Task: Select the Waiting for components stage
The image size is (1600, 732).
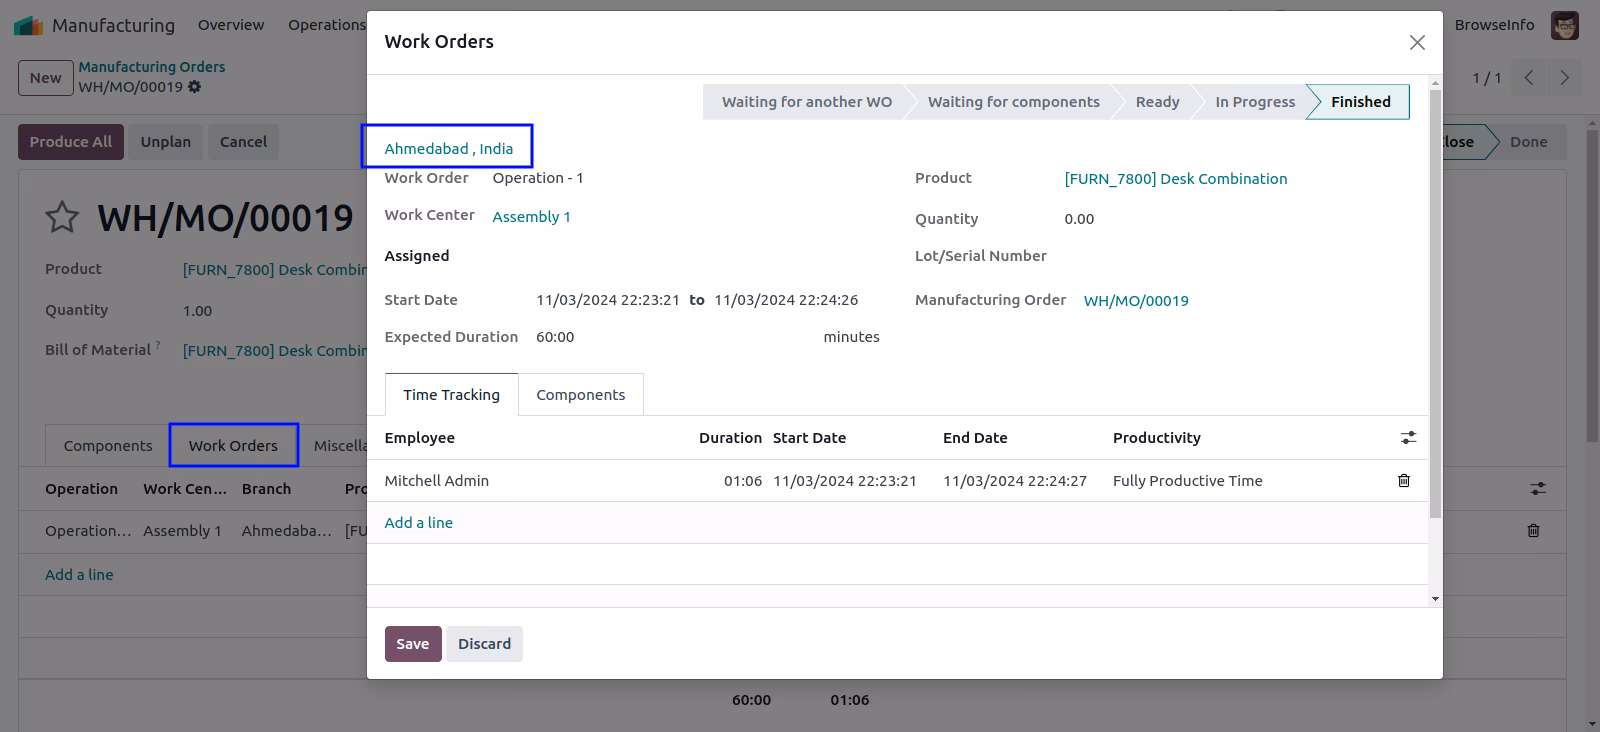Action: click(x=1013, y=102)
